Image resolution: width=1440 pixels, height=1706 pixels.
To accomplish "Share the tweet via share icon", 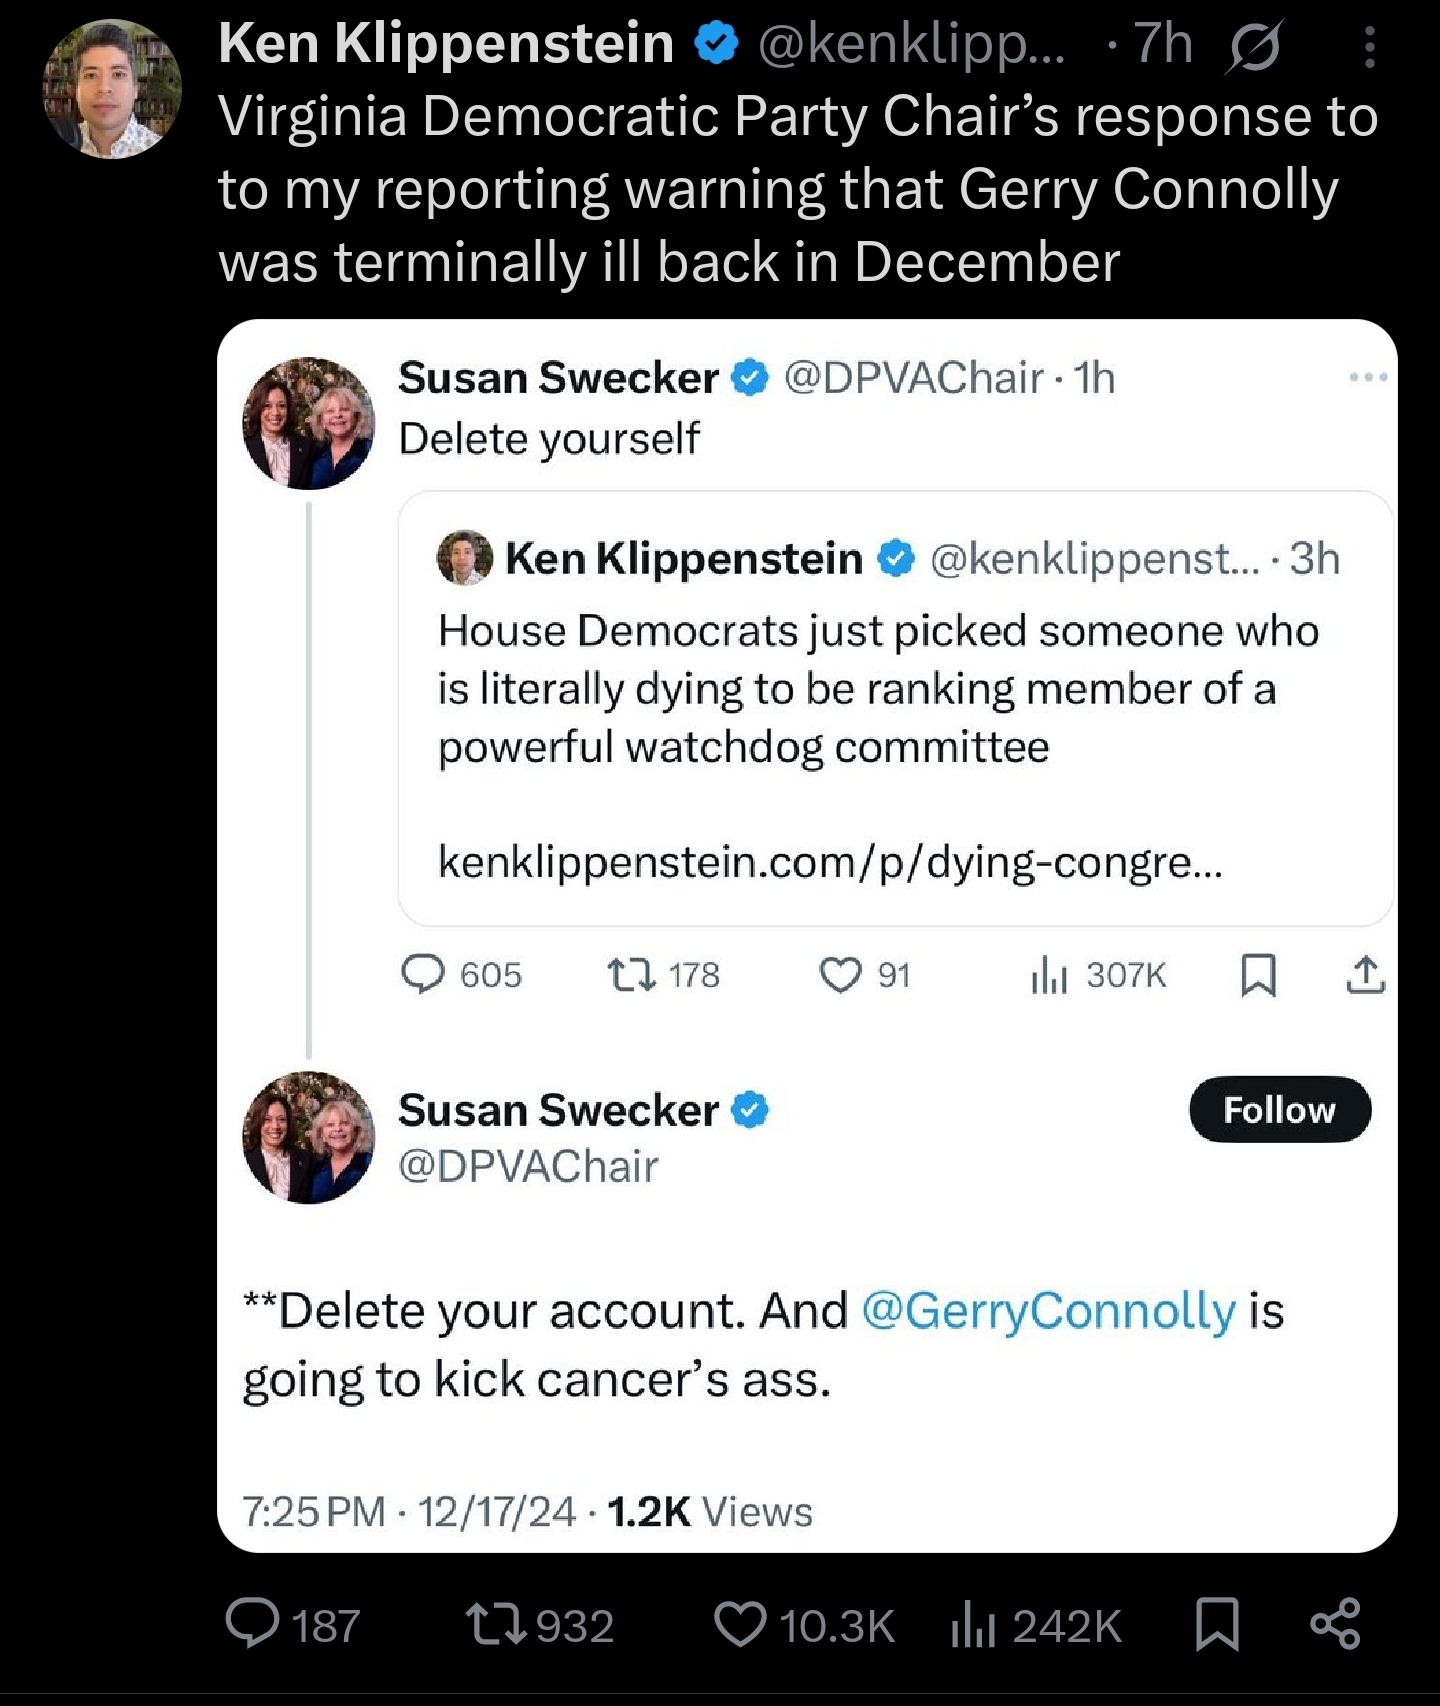I will tap(1336, 1624).
